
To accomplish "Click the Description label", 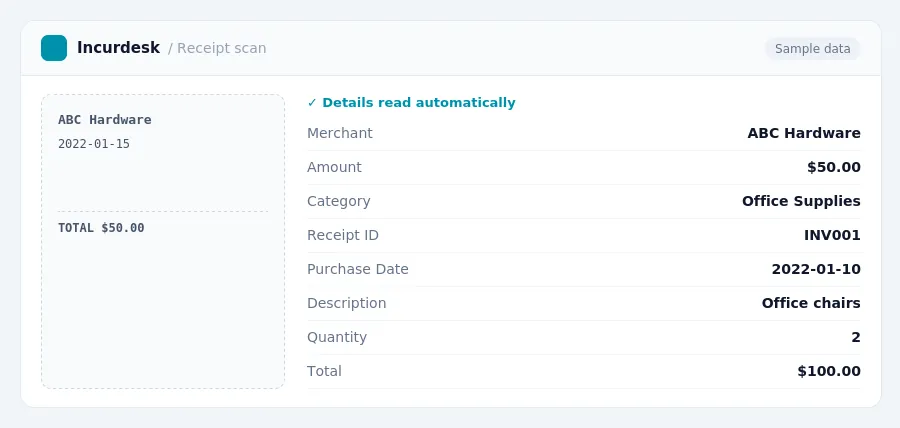I will click(x=347, y=303).
